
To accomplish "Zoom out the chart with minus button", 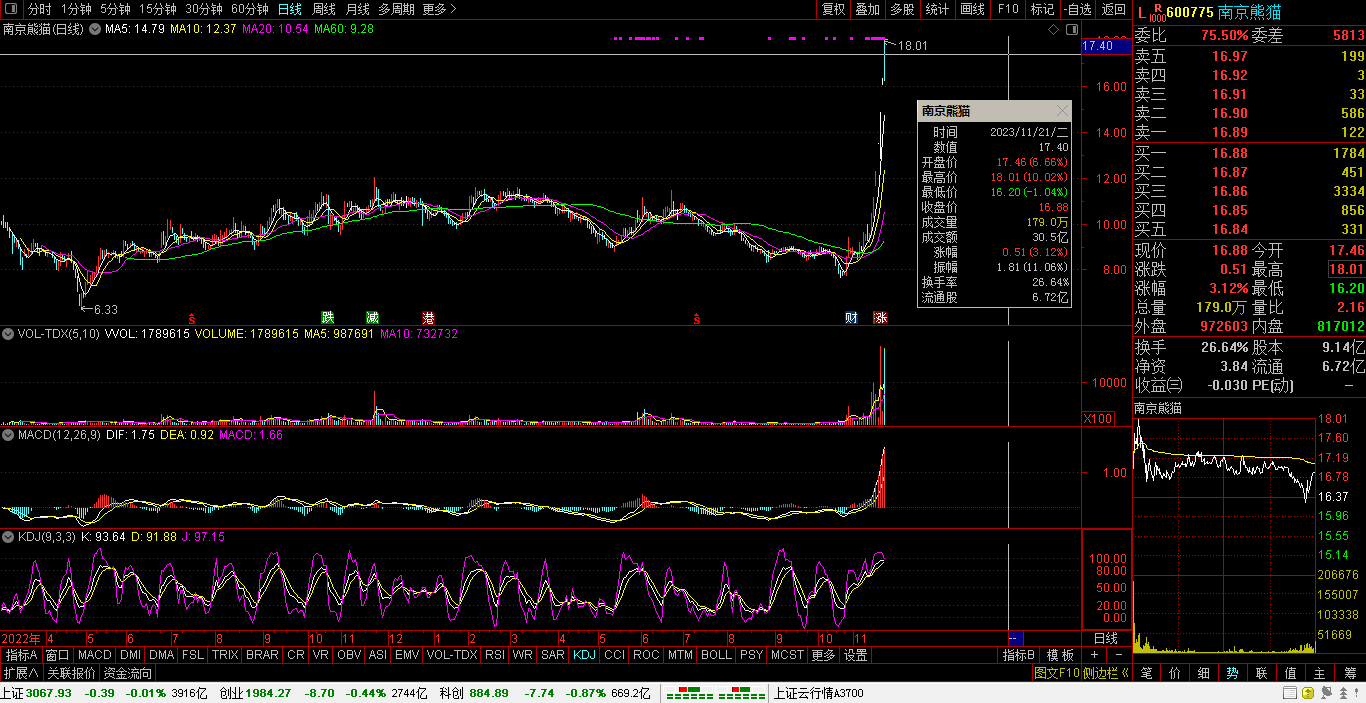I will point(1117,655).
